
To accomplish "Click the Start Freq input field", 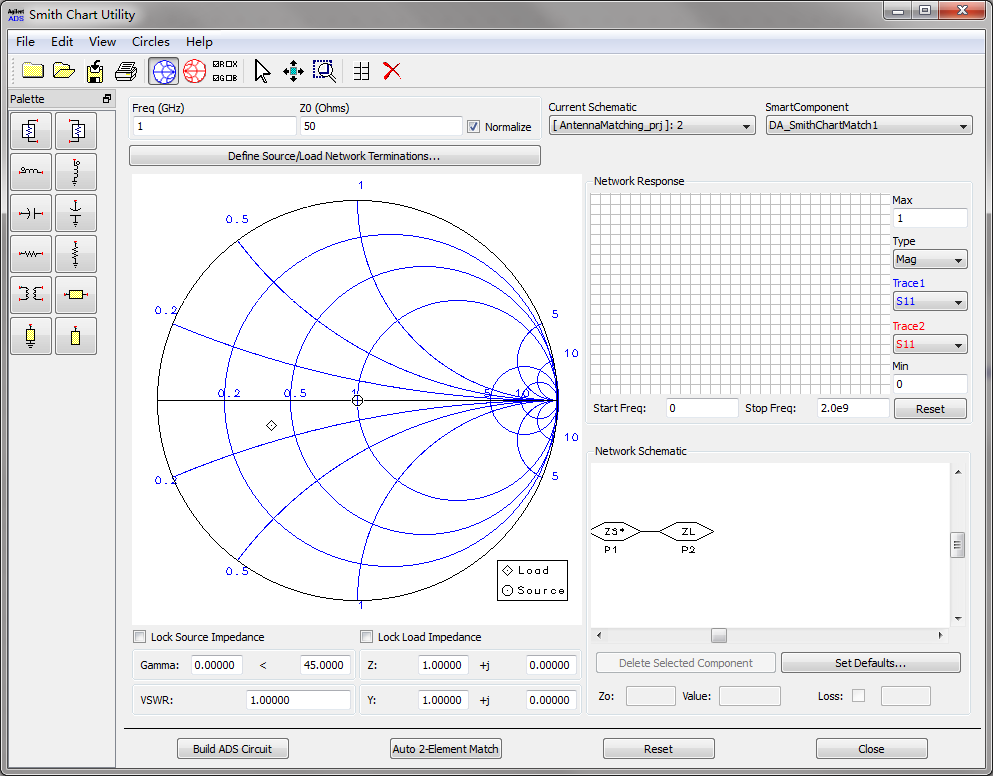I will (702, 408).
